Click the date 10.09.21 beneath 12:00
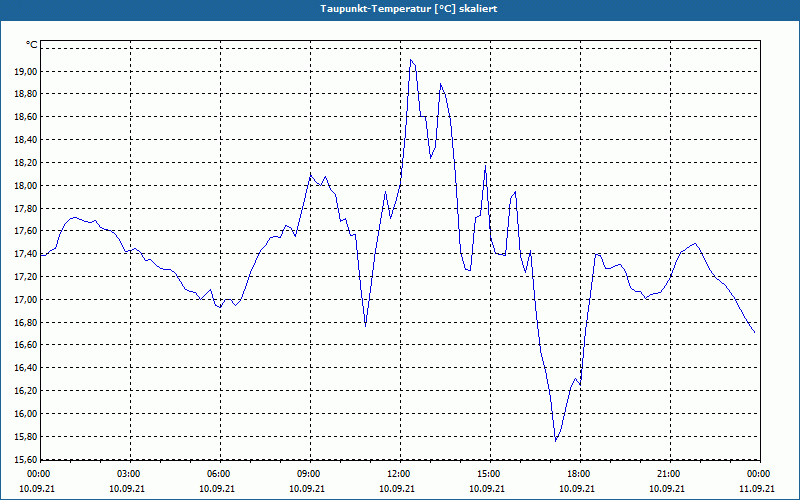Viewport: 800px width, 500px height. (x=397, y=488)
